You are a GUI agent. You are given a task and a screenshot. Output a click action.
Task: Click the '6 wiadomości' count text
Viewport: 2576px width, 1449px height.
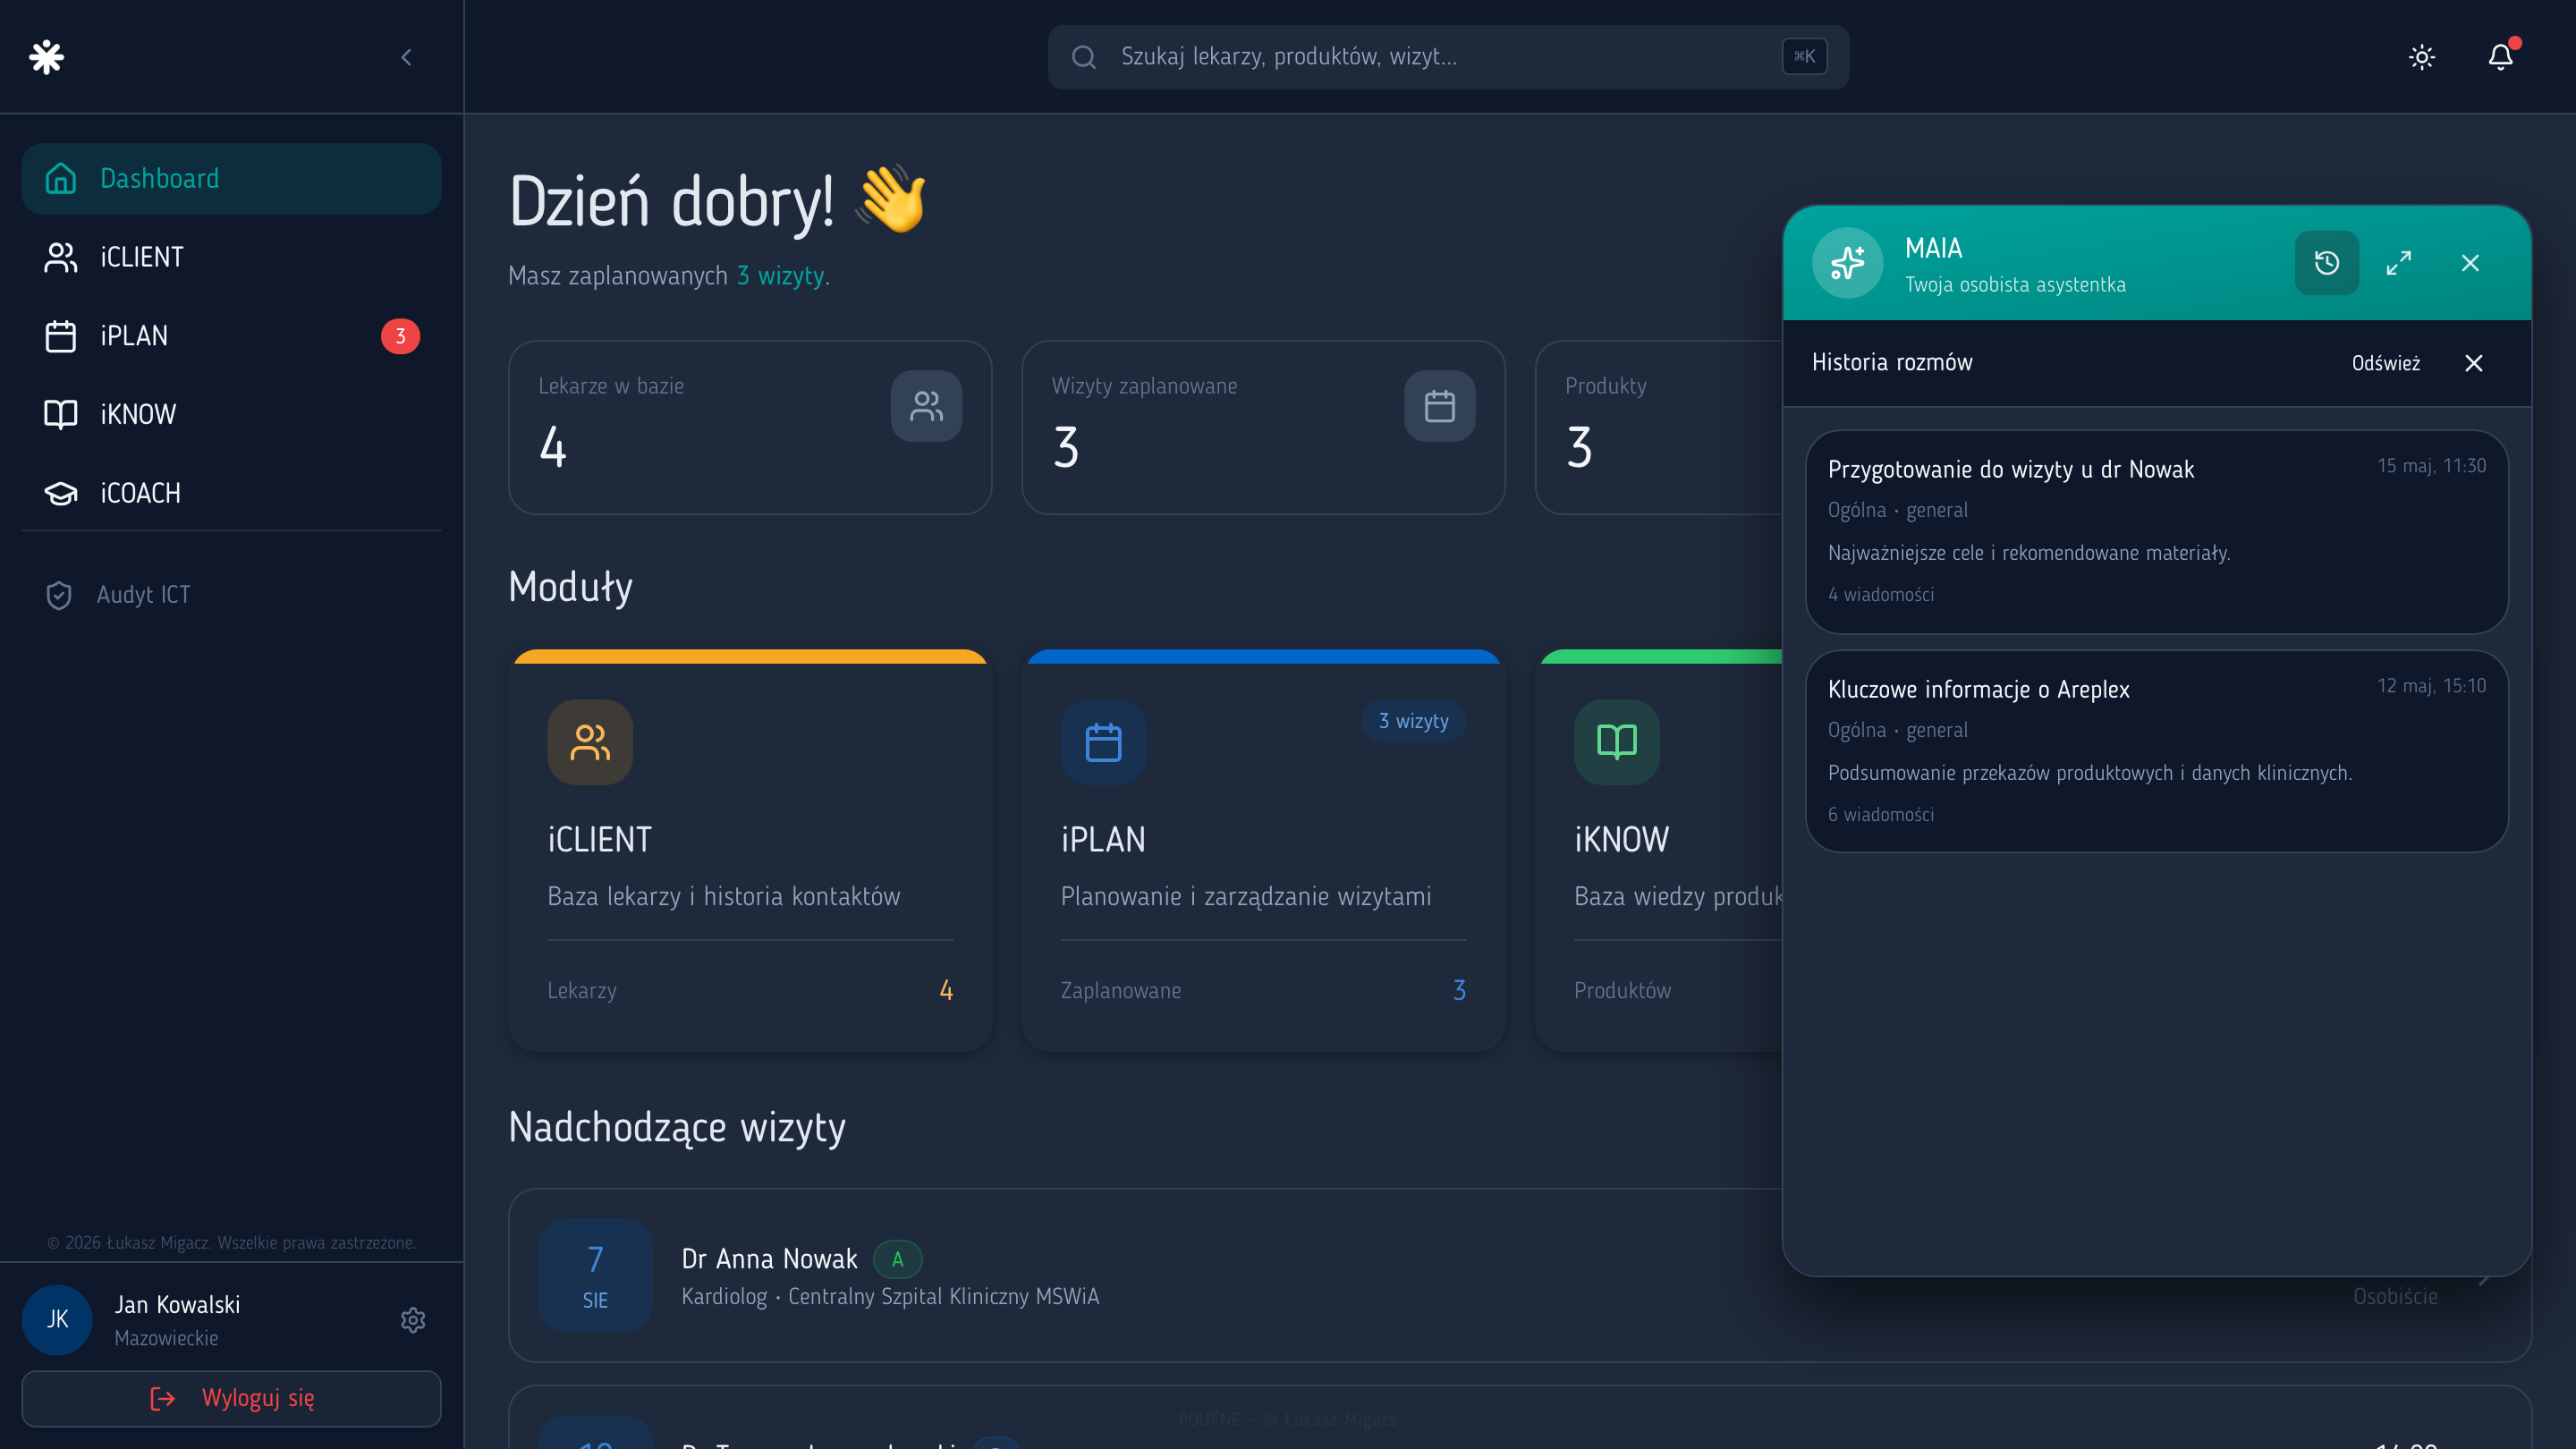(1880, 815)
